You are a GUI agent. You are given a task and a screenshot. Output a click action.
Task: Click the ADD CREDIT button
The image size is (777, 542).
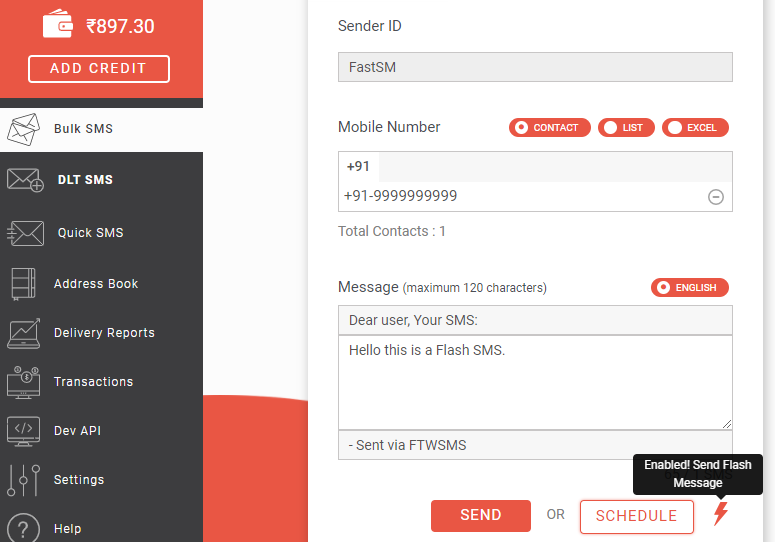pos(99,68)
